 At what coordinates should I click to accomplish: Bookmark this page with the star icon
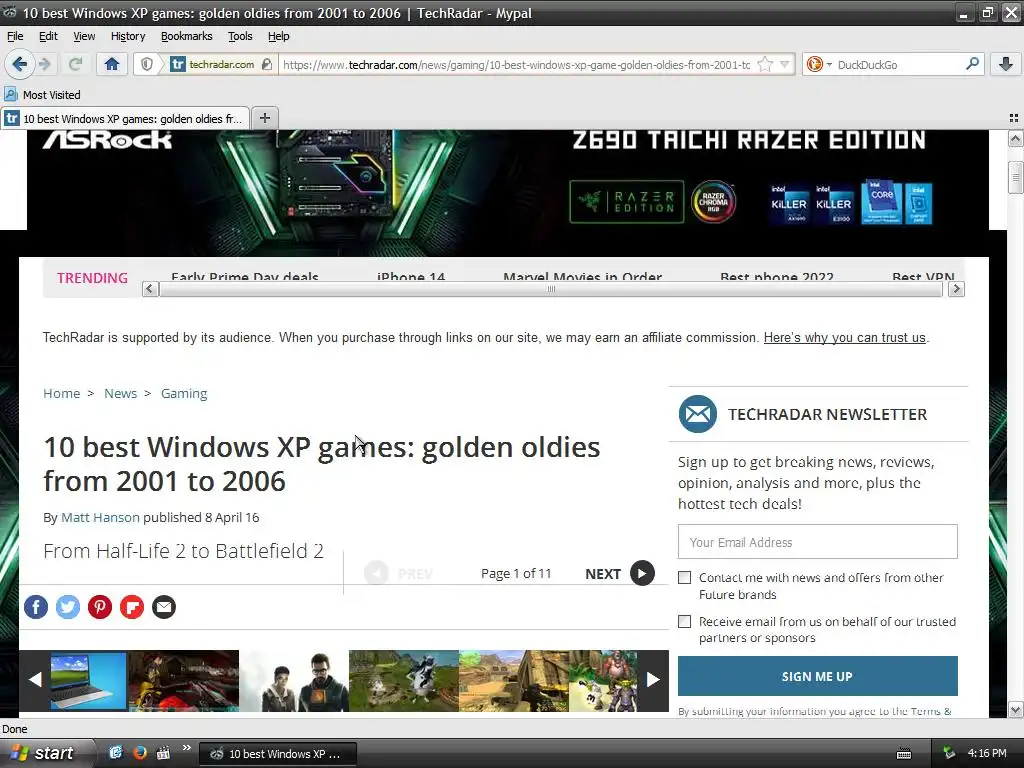[x=765, y=64]
